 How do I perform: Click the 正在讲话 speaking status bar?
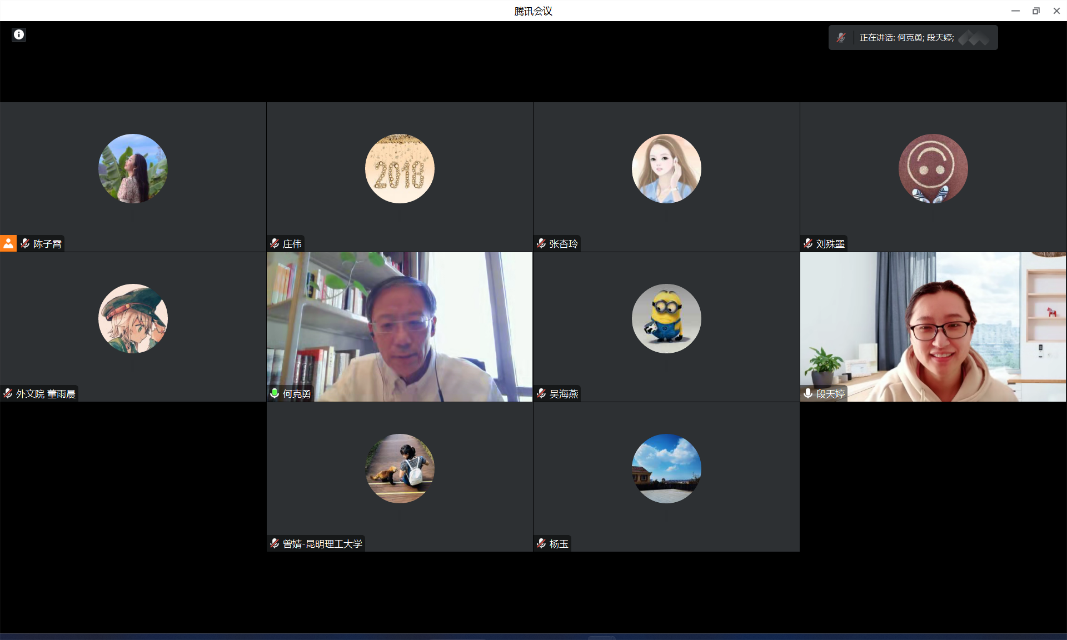tap(913, 38)
